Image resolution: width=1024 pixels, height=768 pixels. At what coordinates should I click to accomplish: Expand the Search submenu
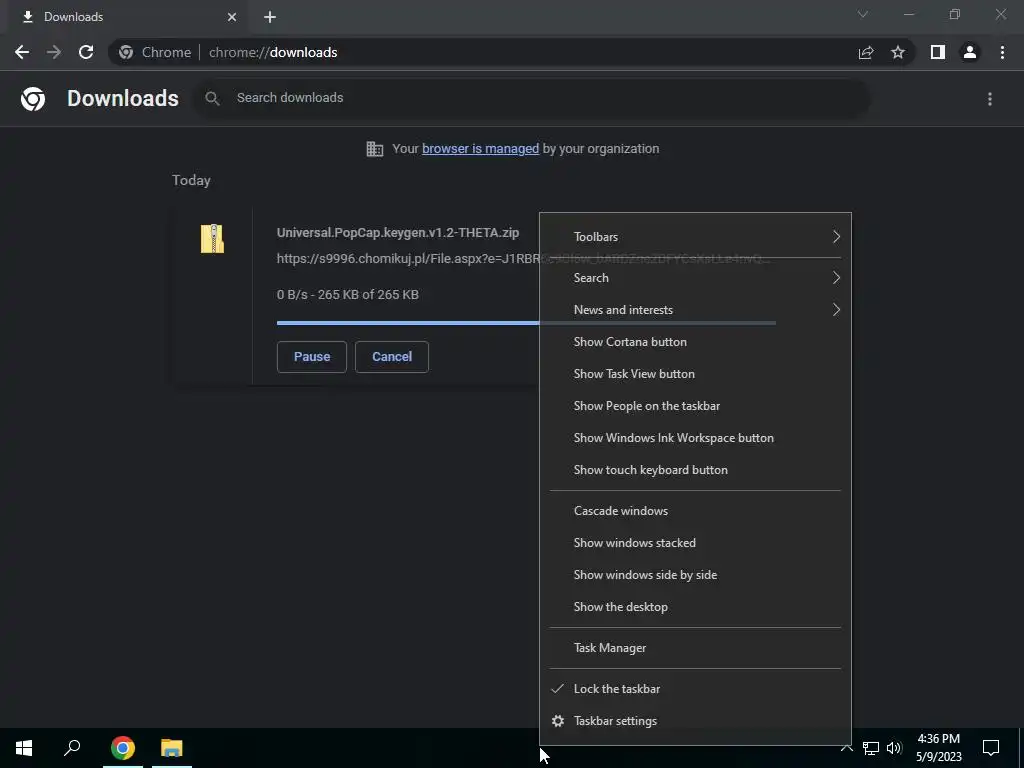click(696, 278)
